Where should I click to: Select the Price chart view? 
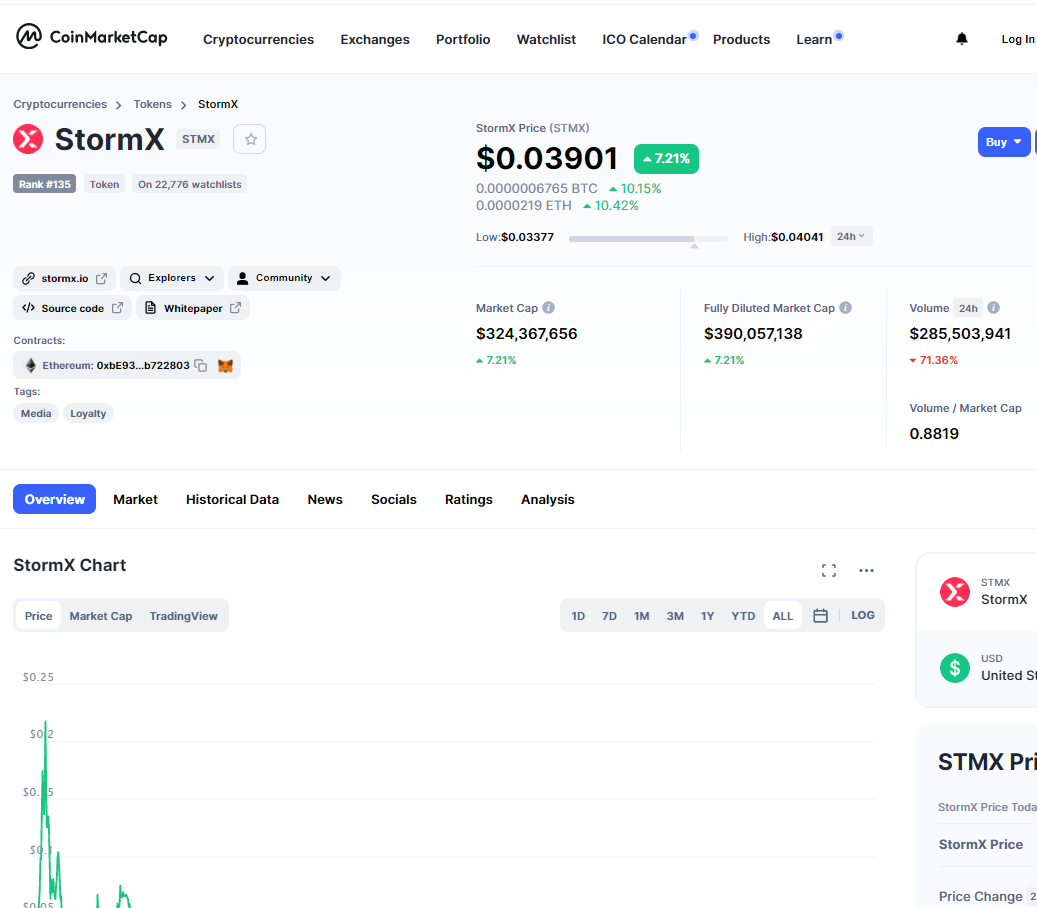click(x=38, y=616)
